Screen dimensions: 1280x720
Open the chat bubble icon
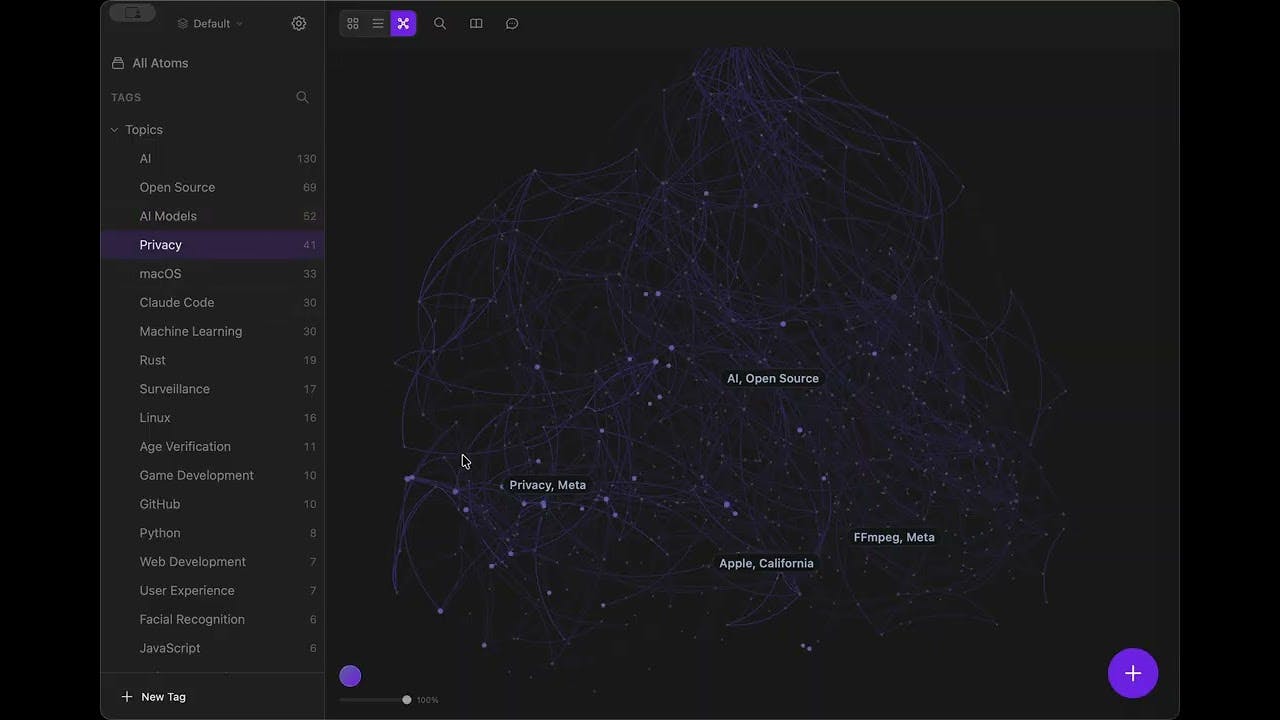[512, 23]
